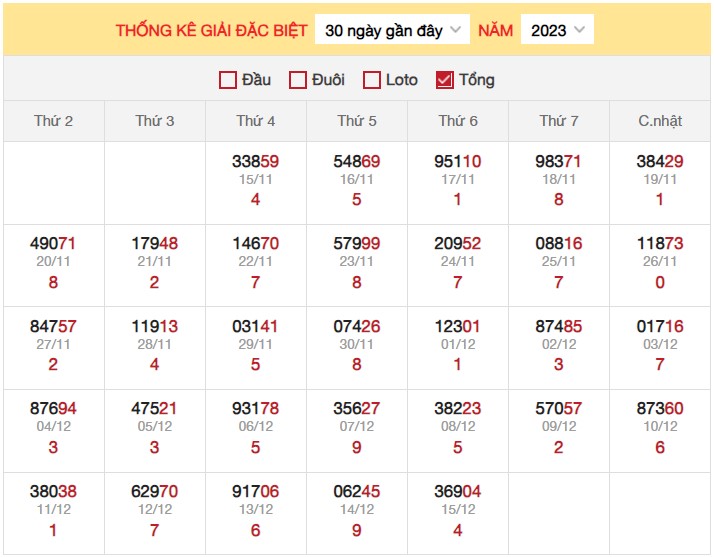
Task: Click the Thứ 2 column header
Action: (54, 121)
